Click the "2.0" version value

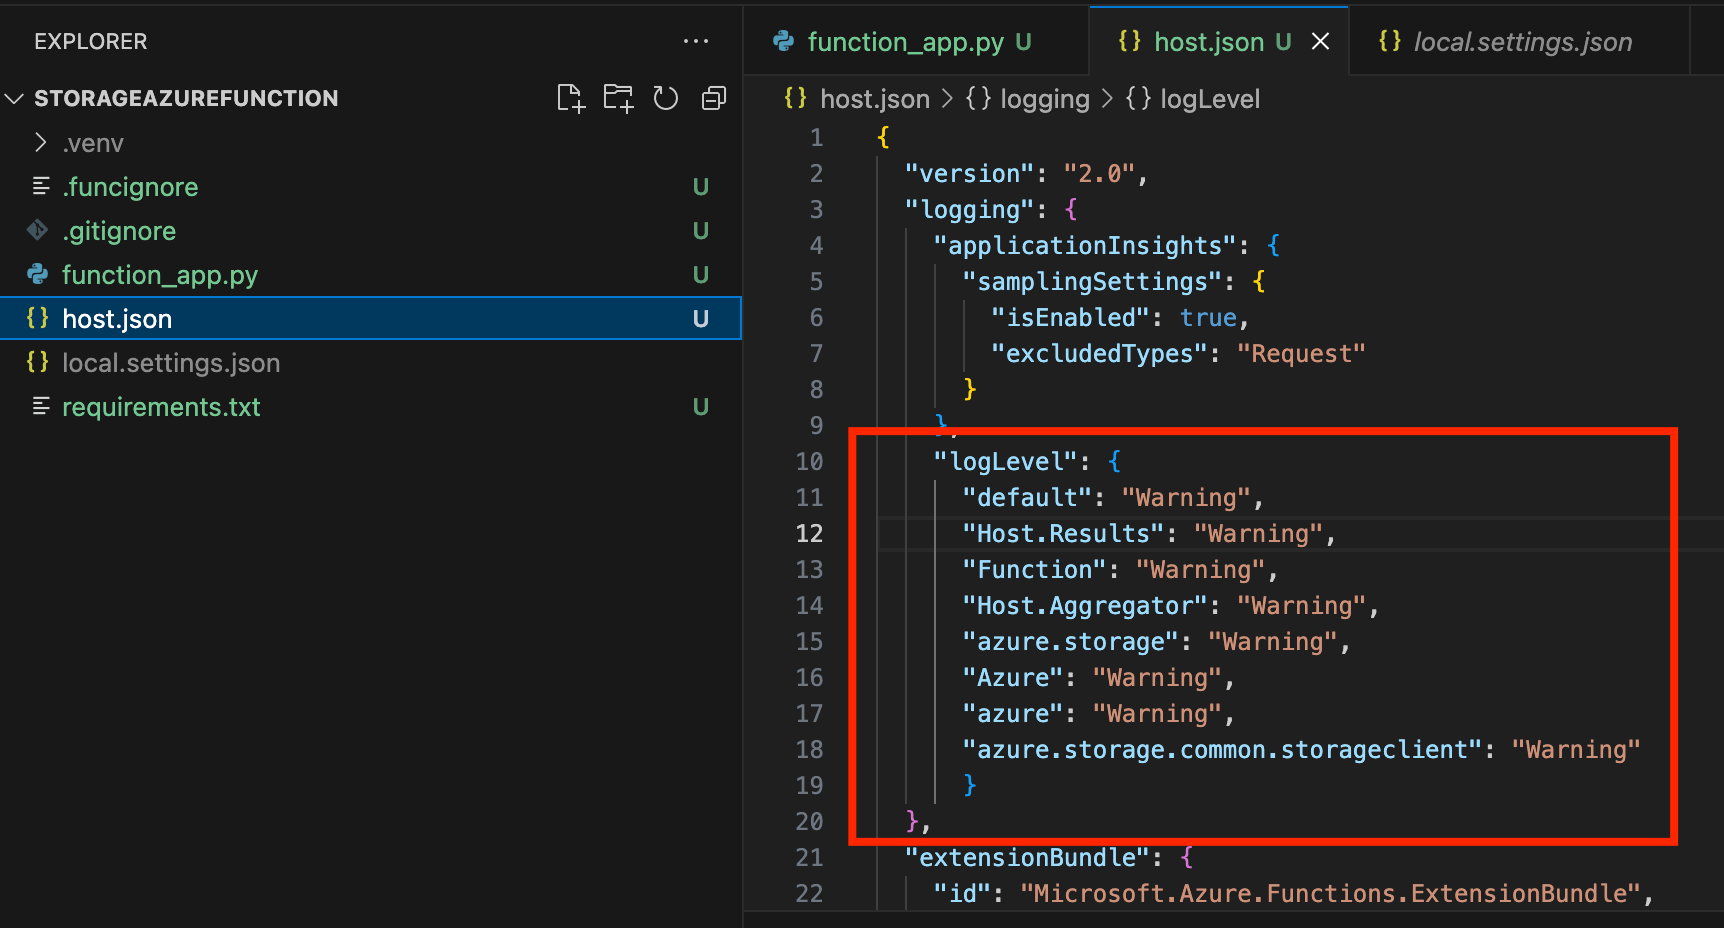1099,173
